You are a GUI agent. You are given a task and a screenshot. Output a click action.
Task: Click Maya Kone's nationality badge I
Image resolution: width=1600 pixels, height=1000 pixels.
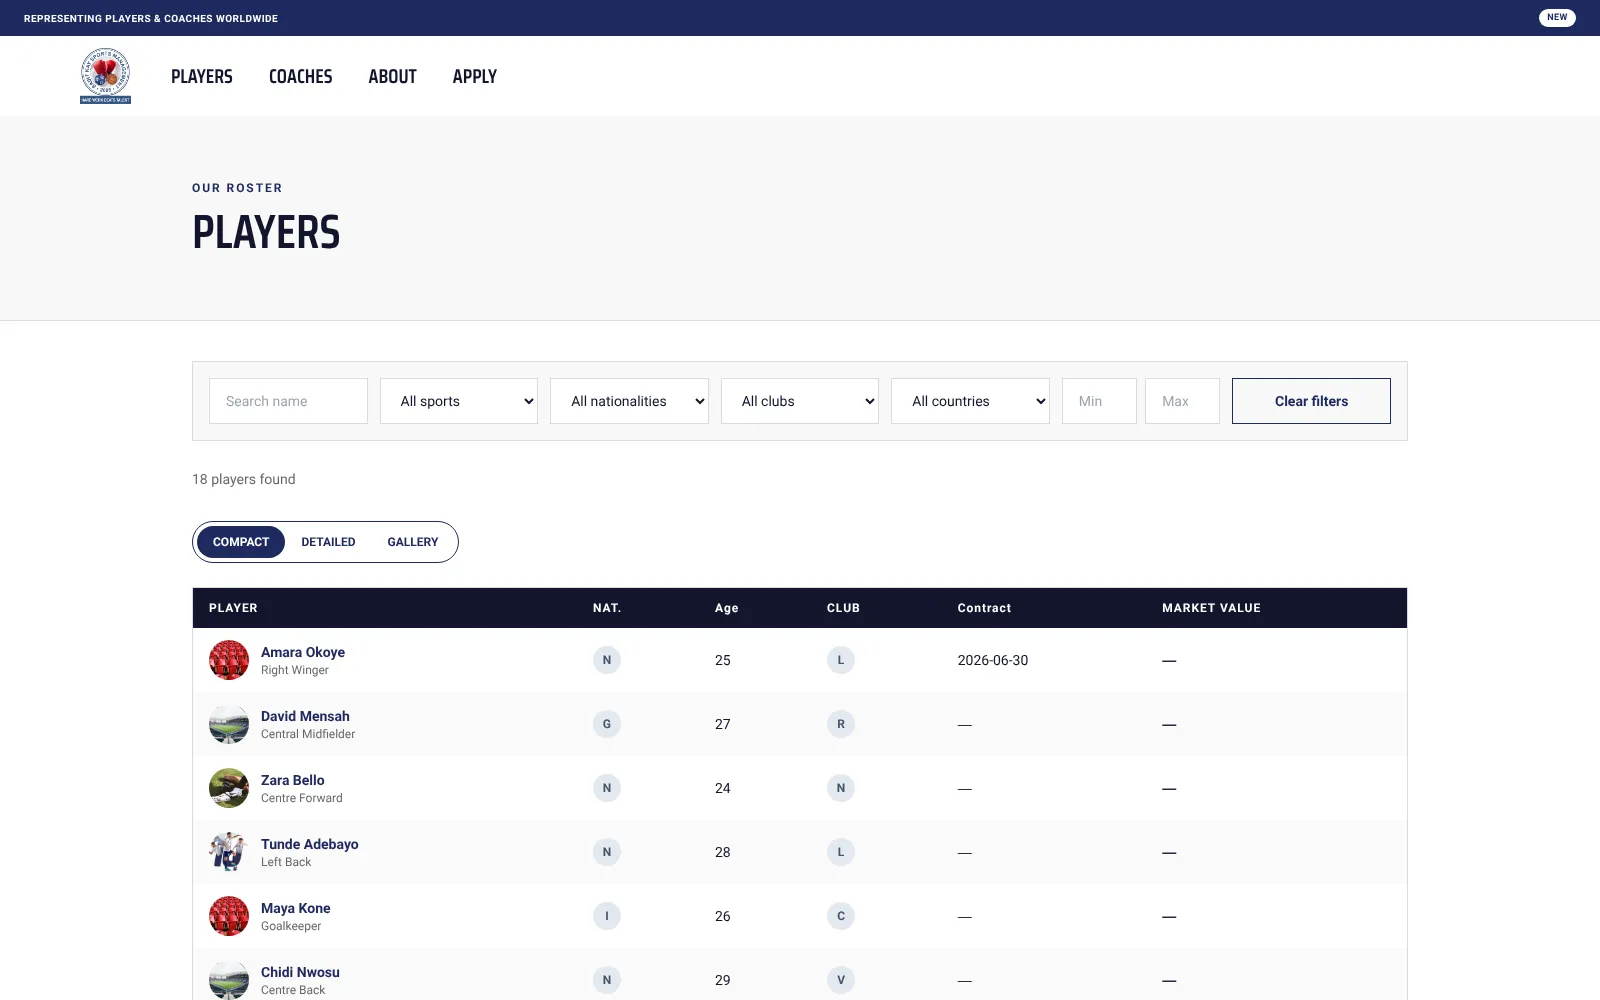point(607,916)
